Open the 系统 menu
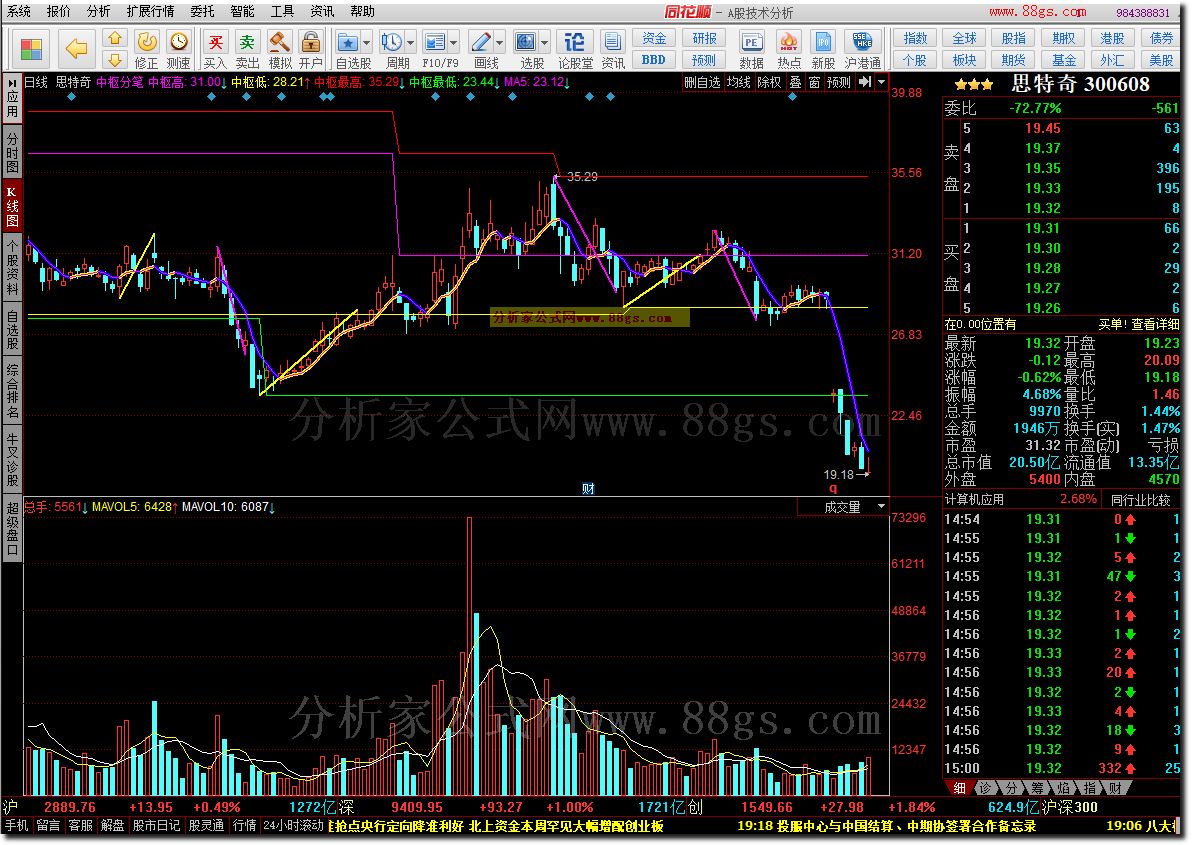The image size is (1192, 845). tap(18, 11)
